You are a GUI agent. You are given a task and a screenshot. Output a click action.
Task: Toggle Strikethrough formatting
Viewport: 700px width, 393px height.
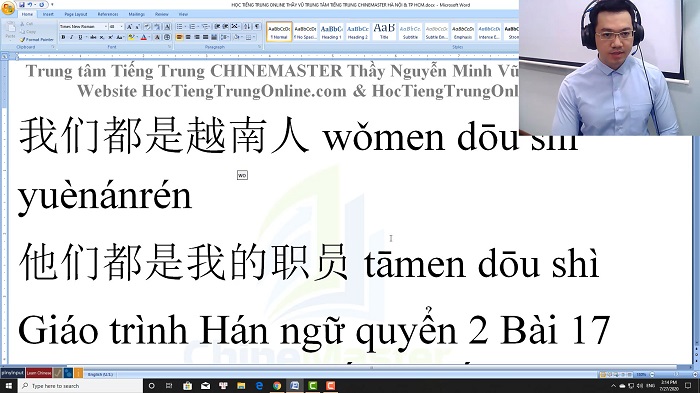click(93, 37)
